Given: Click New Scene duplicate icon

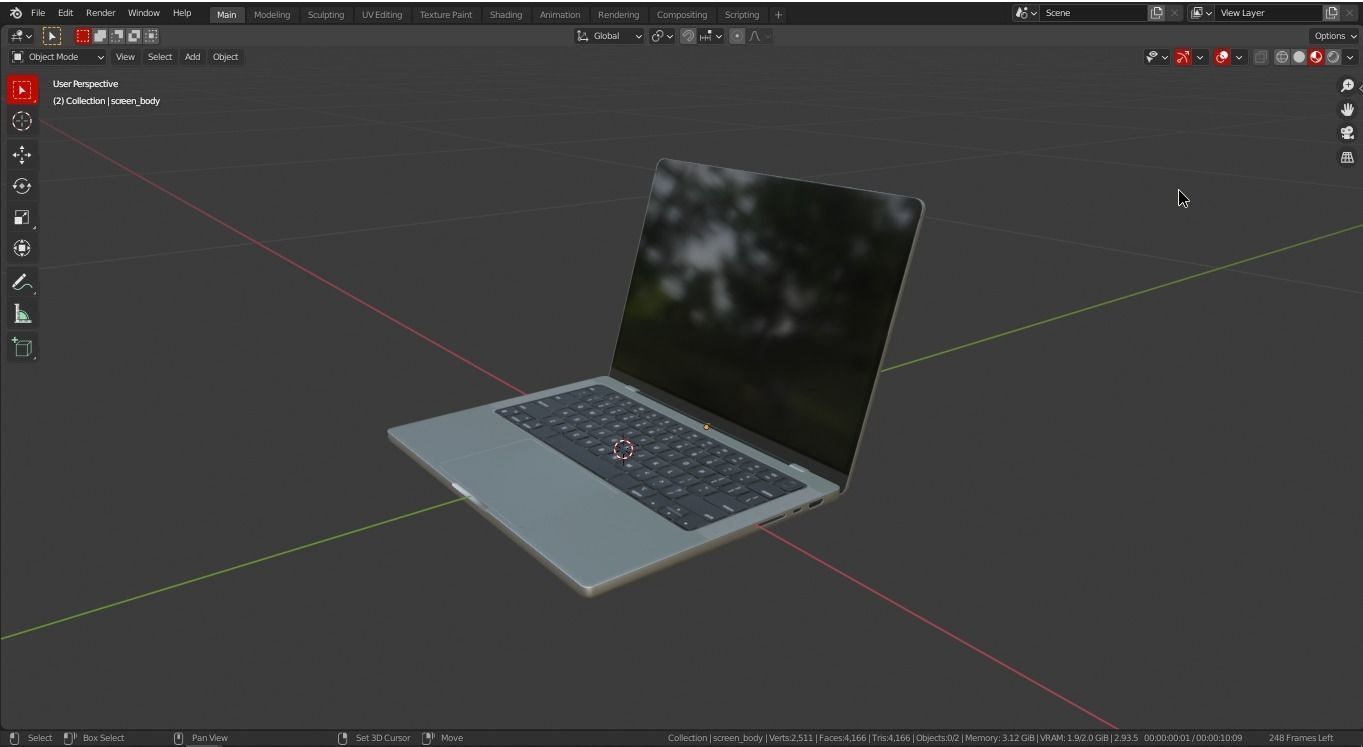Looking at the screenshot, I should pyautogui.click(x=1156, y=13).
